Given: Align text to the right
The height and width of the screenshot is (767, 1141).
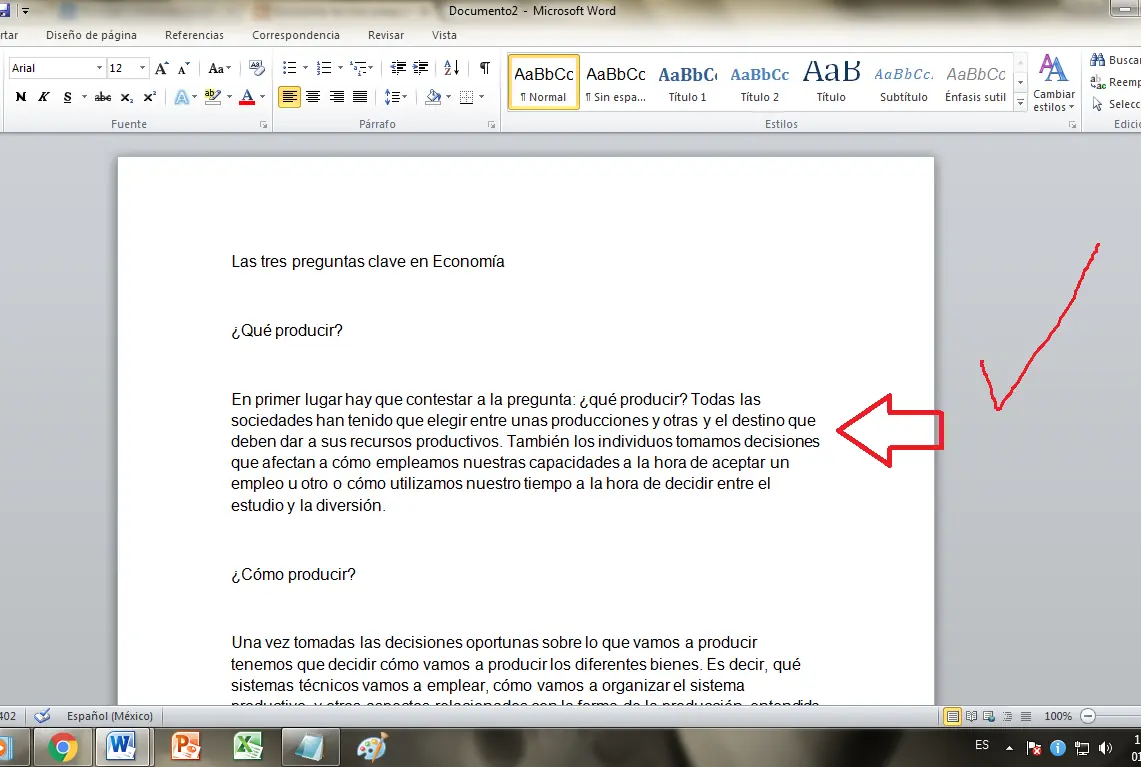Looking at the screenshot, I should [x=336, y=97].
